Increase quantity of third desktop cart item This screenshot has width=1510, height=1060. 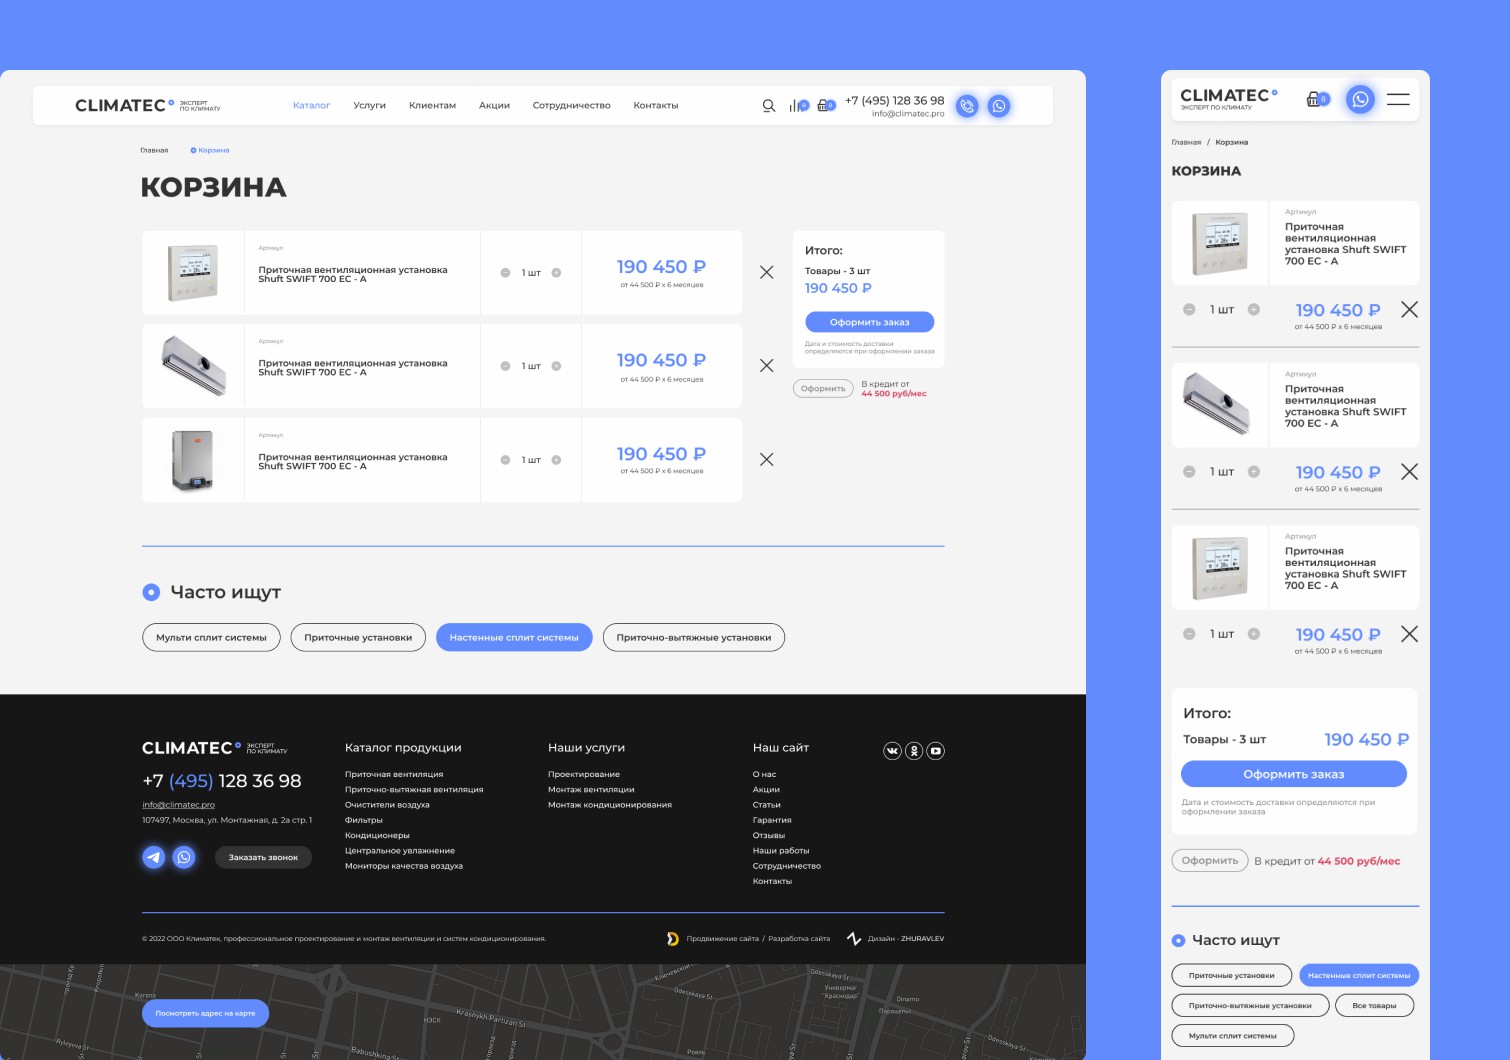click(556, 460)
